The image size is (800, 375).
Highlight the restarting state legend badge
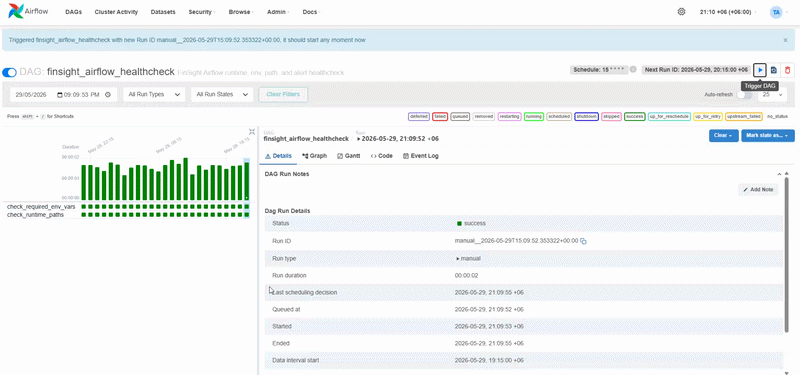pyautogui.click(x=509, y=117)
